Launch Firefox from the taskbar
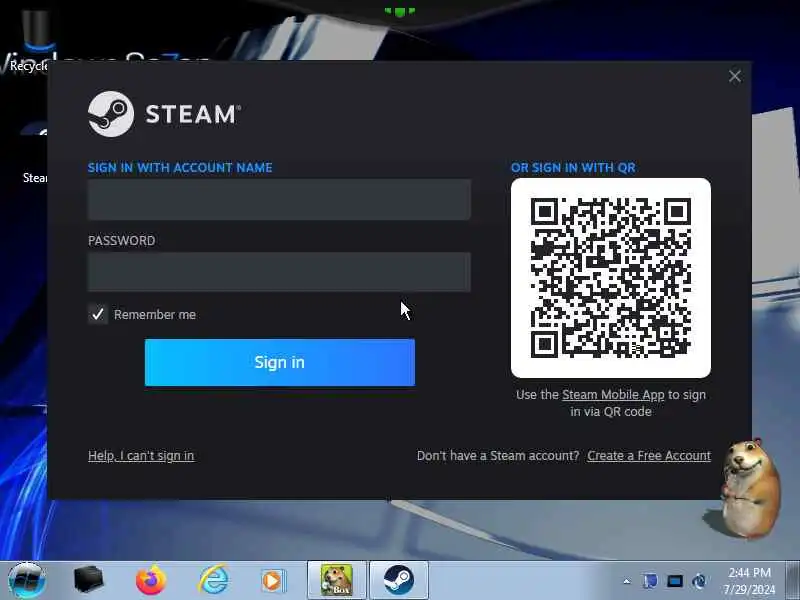 151,580
